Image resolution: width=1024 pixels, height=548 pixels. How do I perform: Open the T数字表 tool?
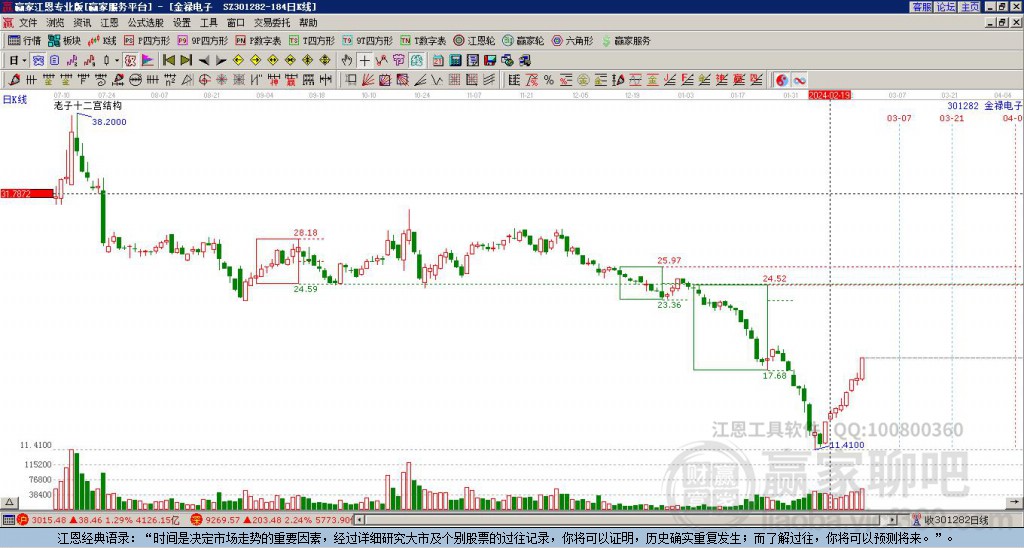(x=423, y=41)
